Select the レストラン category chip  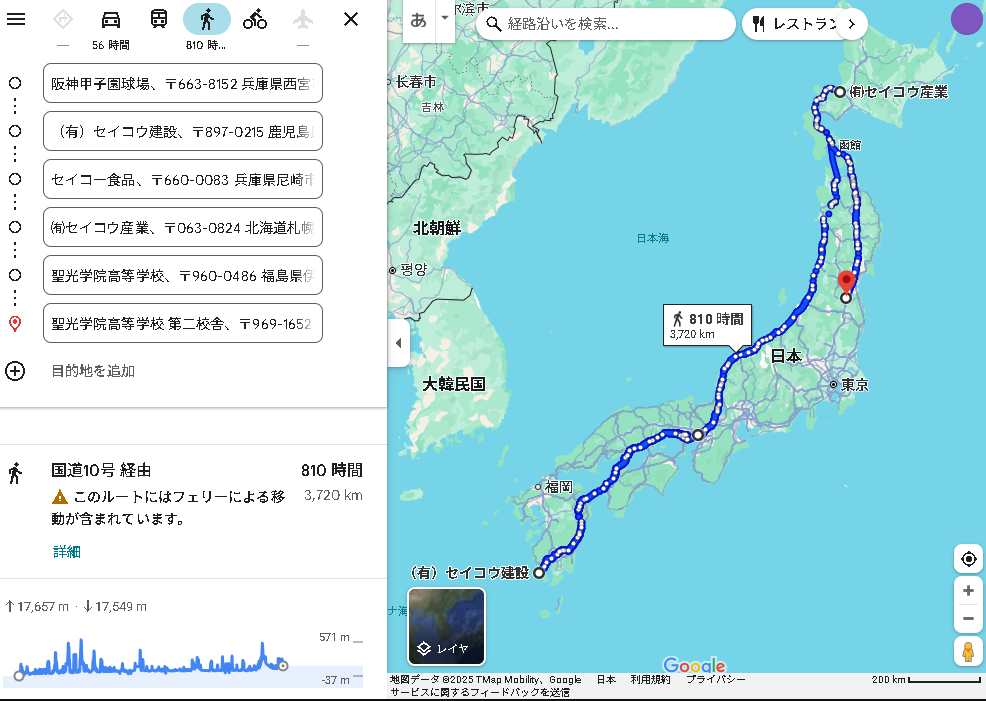click(x=795, y=24)
